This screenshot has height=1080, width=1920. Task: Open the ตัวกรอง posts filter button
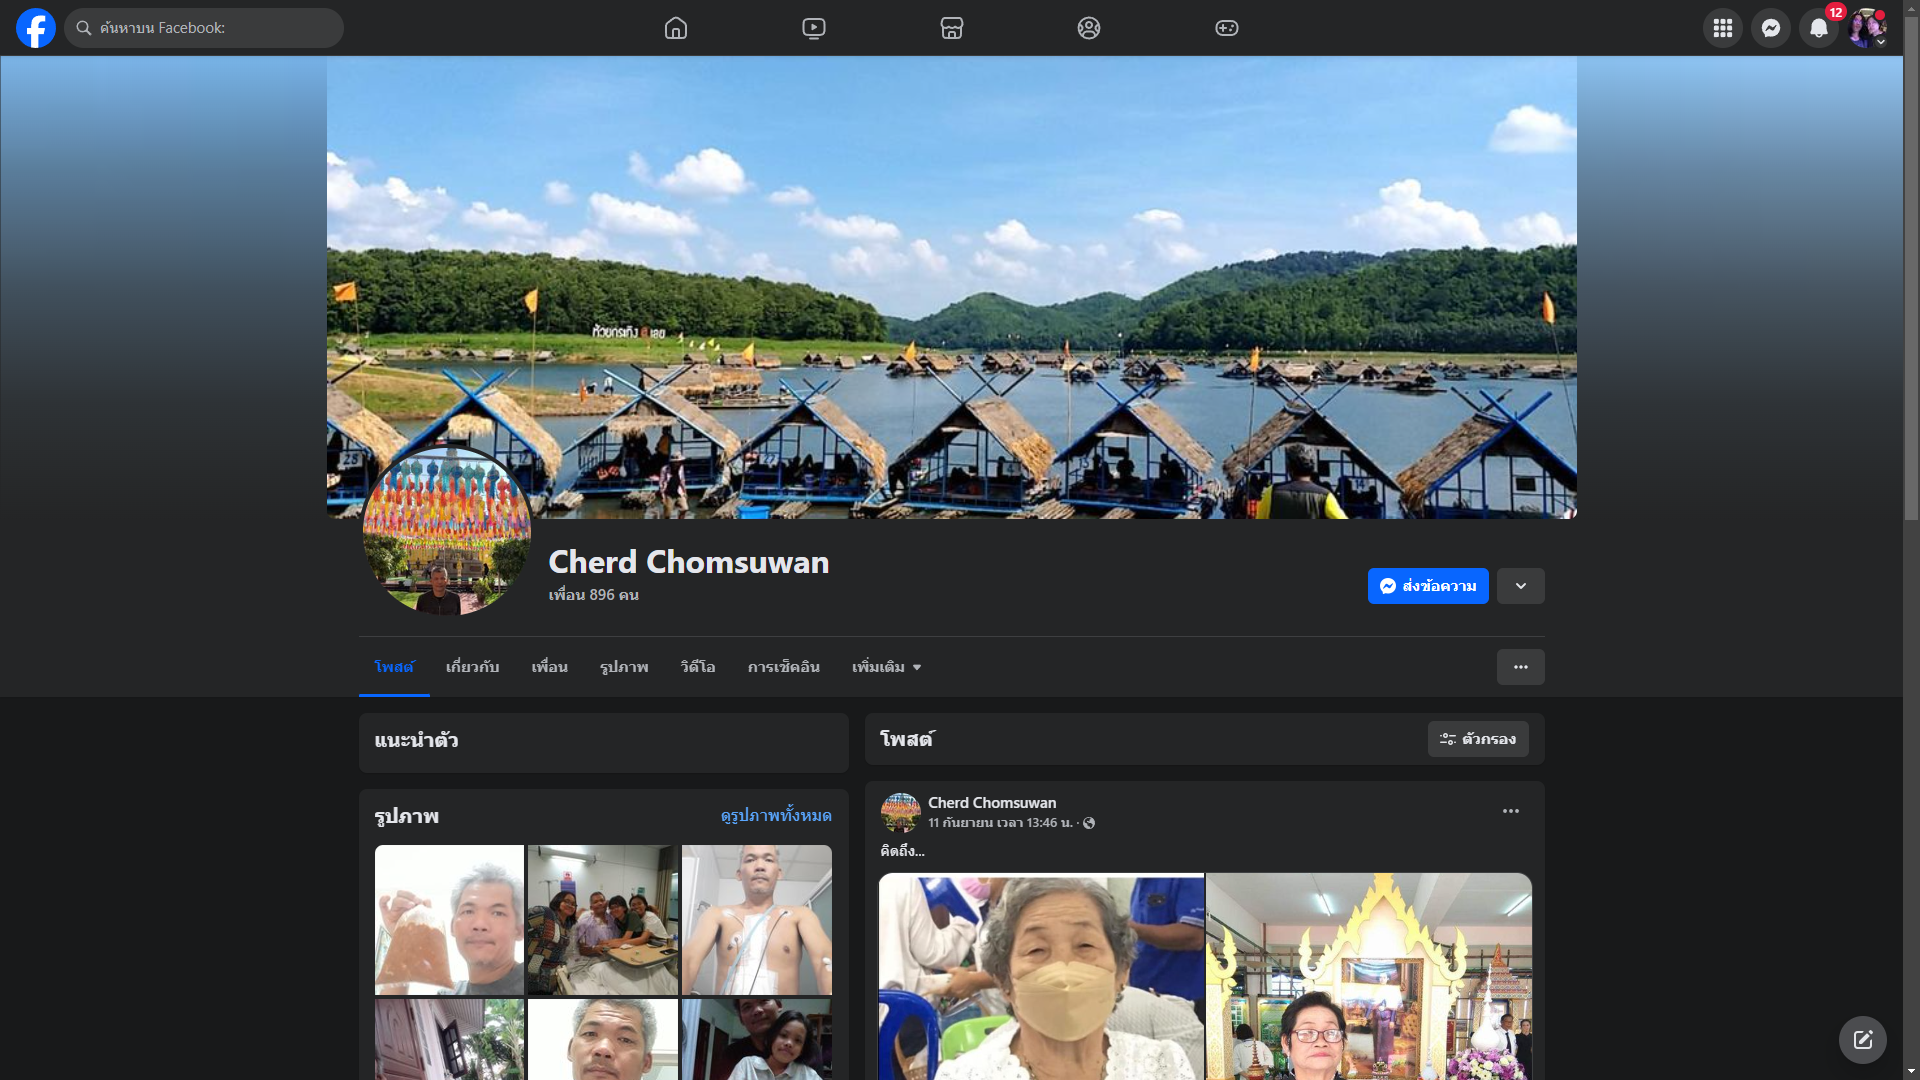(1478, 739)
